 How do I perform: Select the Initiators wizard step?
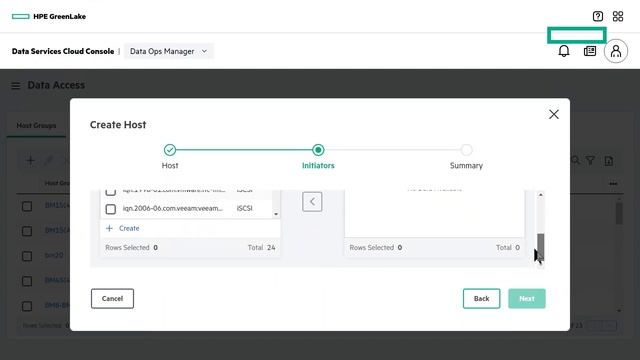318,150
